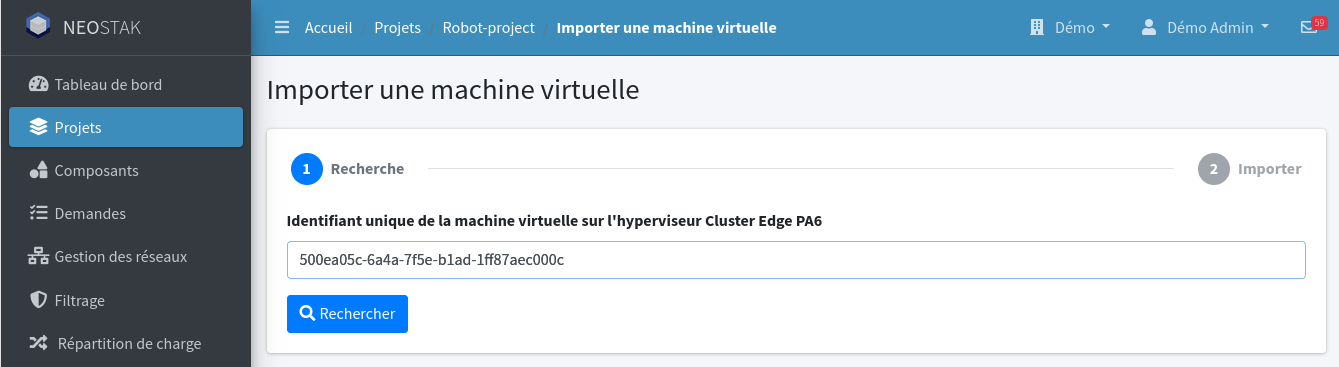Image resolution: width=1339 pixels, height=367 pixels.
Task: Open Composants menu item
Action: click(126, 170)
